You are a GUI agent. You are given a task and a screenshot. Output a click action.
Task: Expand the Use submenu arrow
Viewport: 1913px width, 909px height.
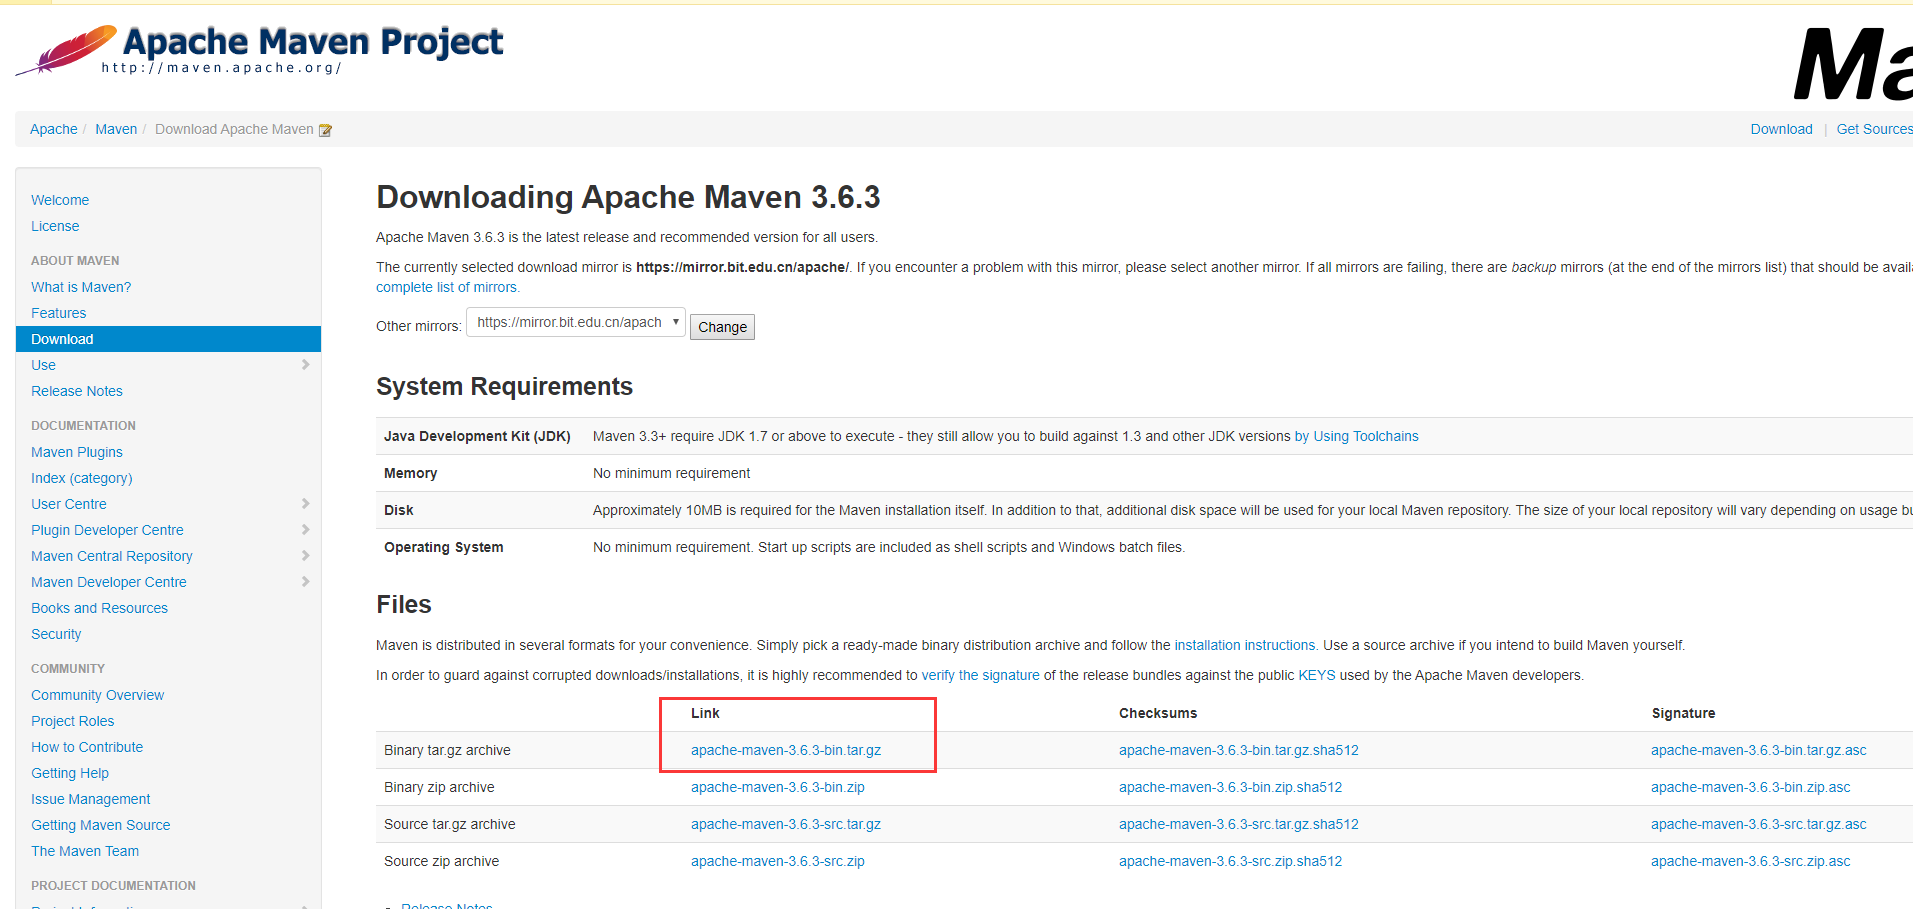[x=305, y=365]
